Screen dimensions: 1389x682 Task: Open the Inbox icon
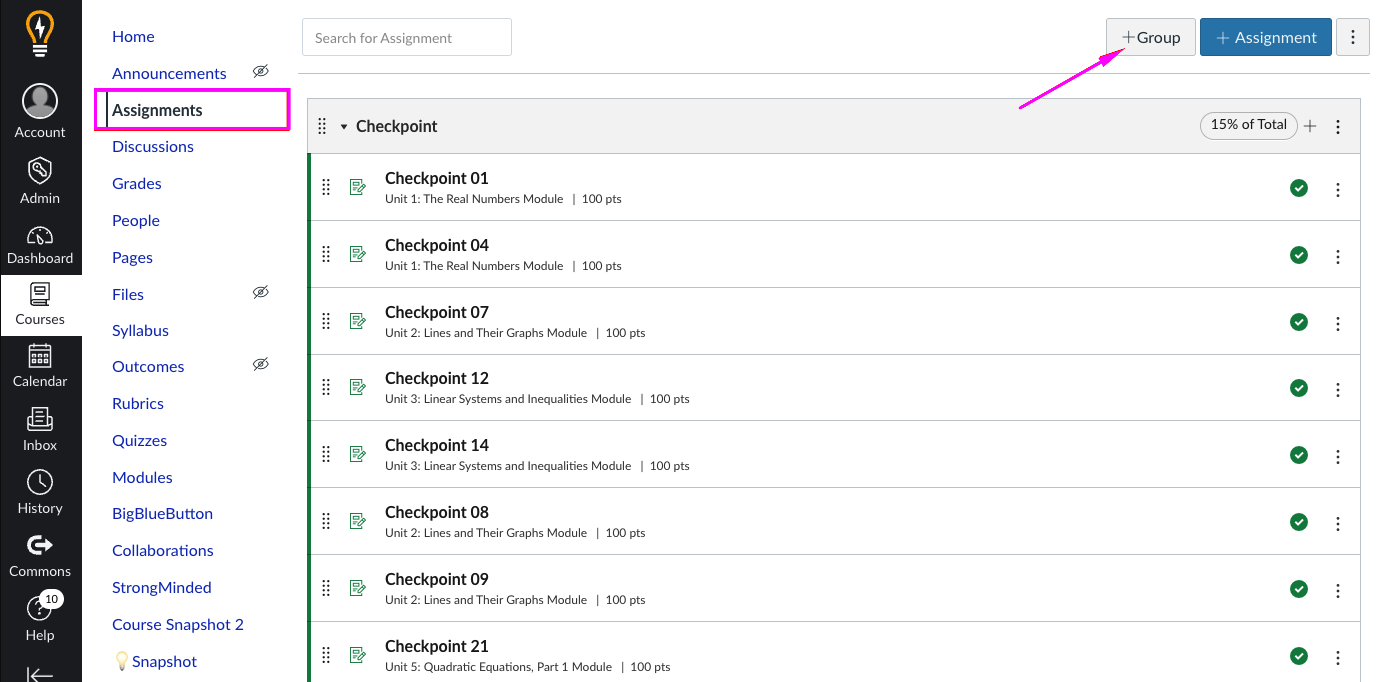(40, 419)
